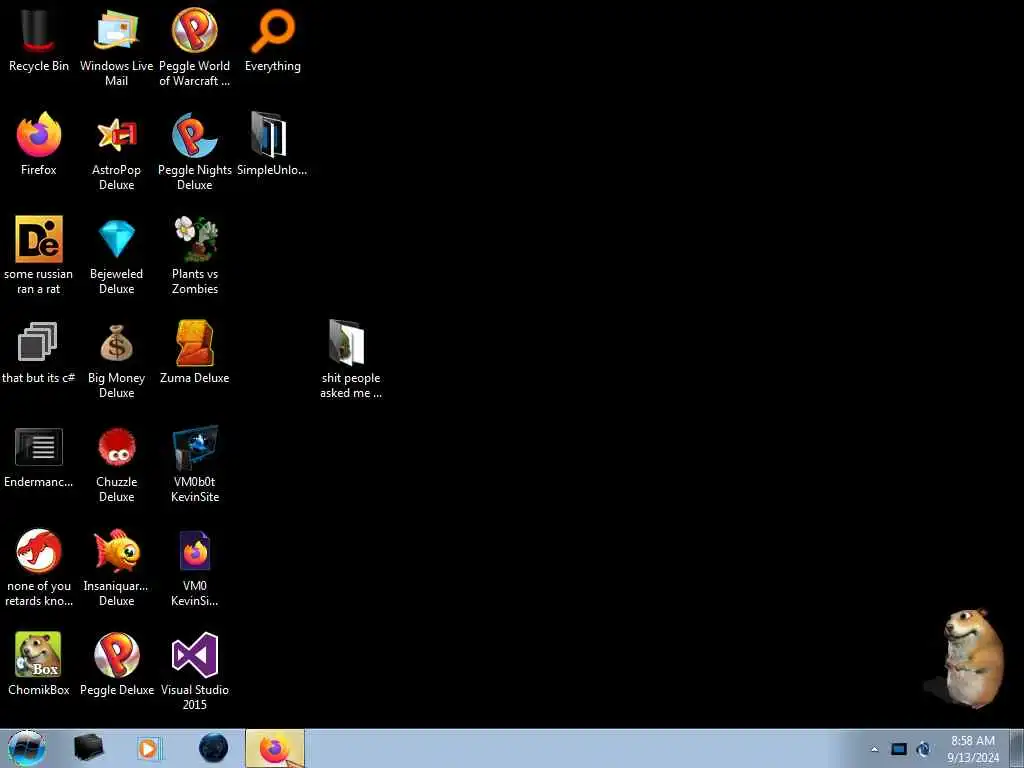Select the Firefox desktop shortcut

(39, 135)
